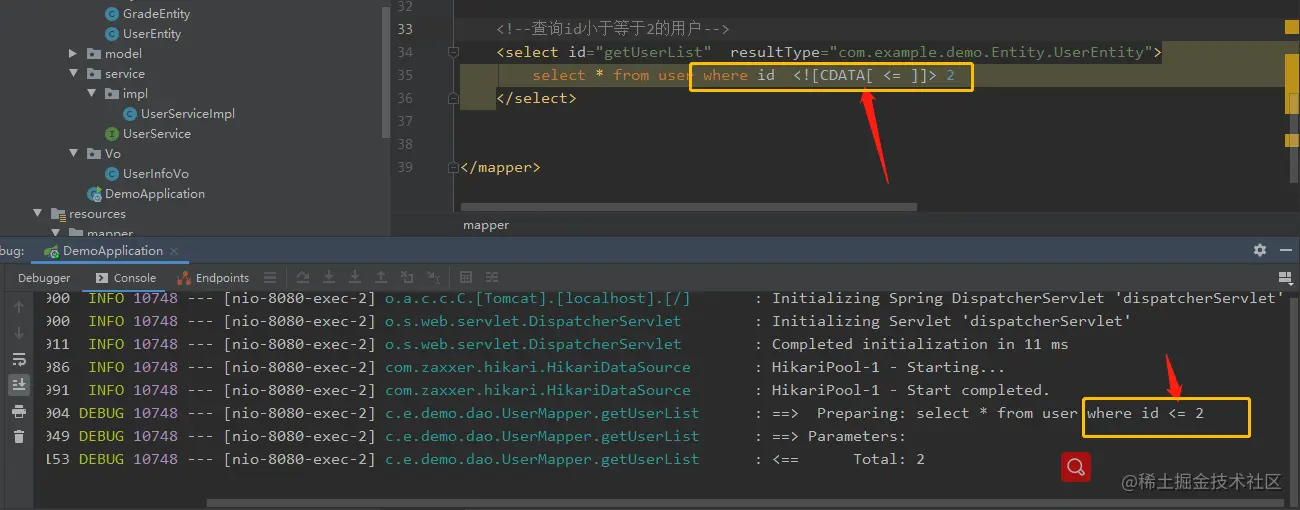
Task: Click the Evaluate Expression calculator icon
Action: (x=465, y=278)
